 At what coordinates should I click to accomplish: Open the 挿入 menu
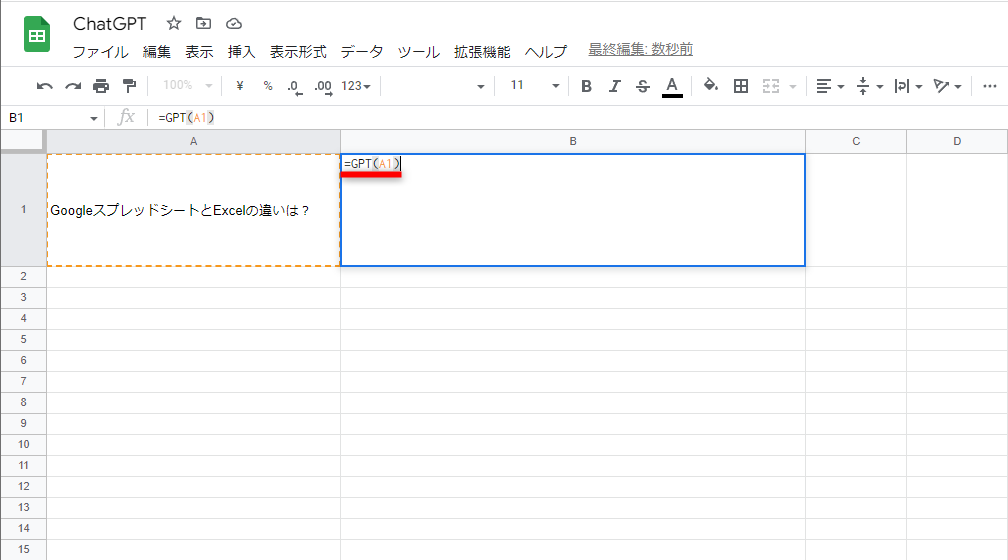[x=242, y=51]
